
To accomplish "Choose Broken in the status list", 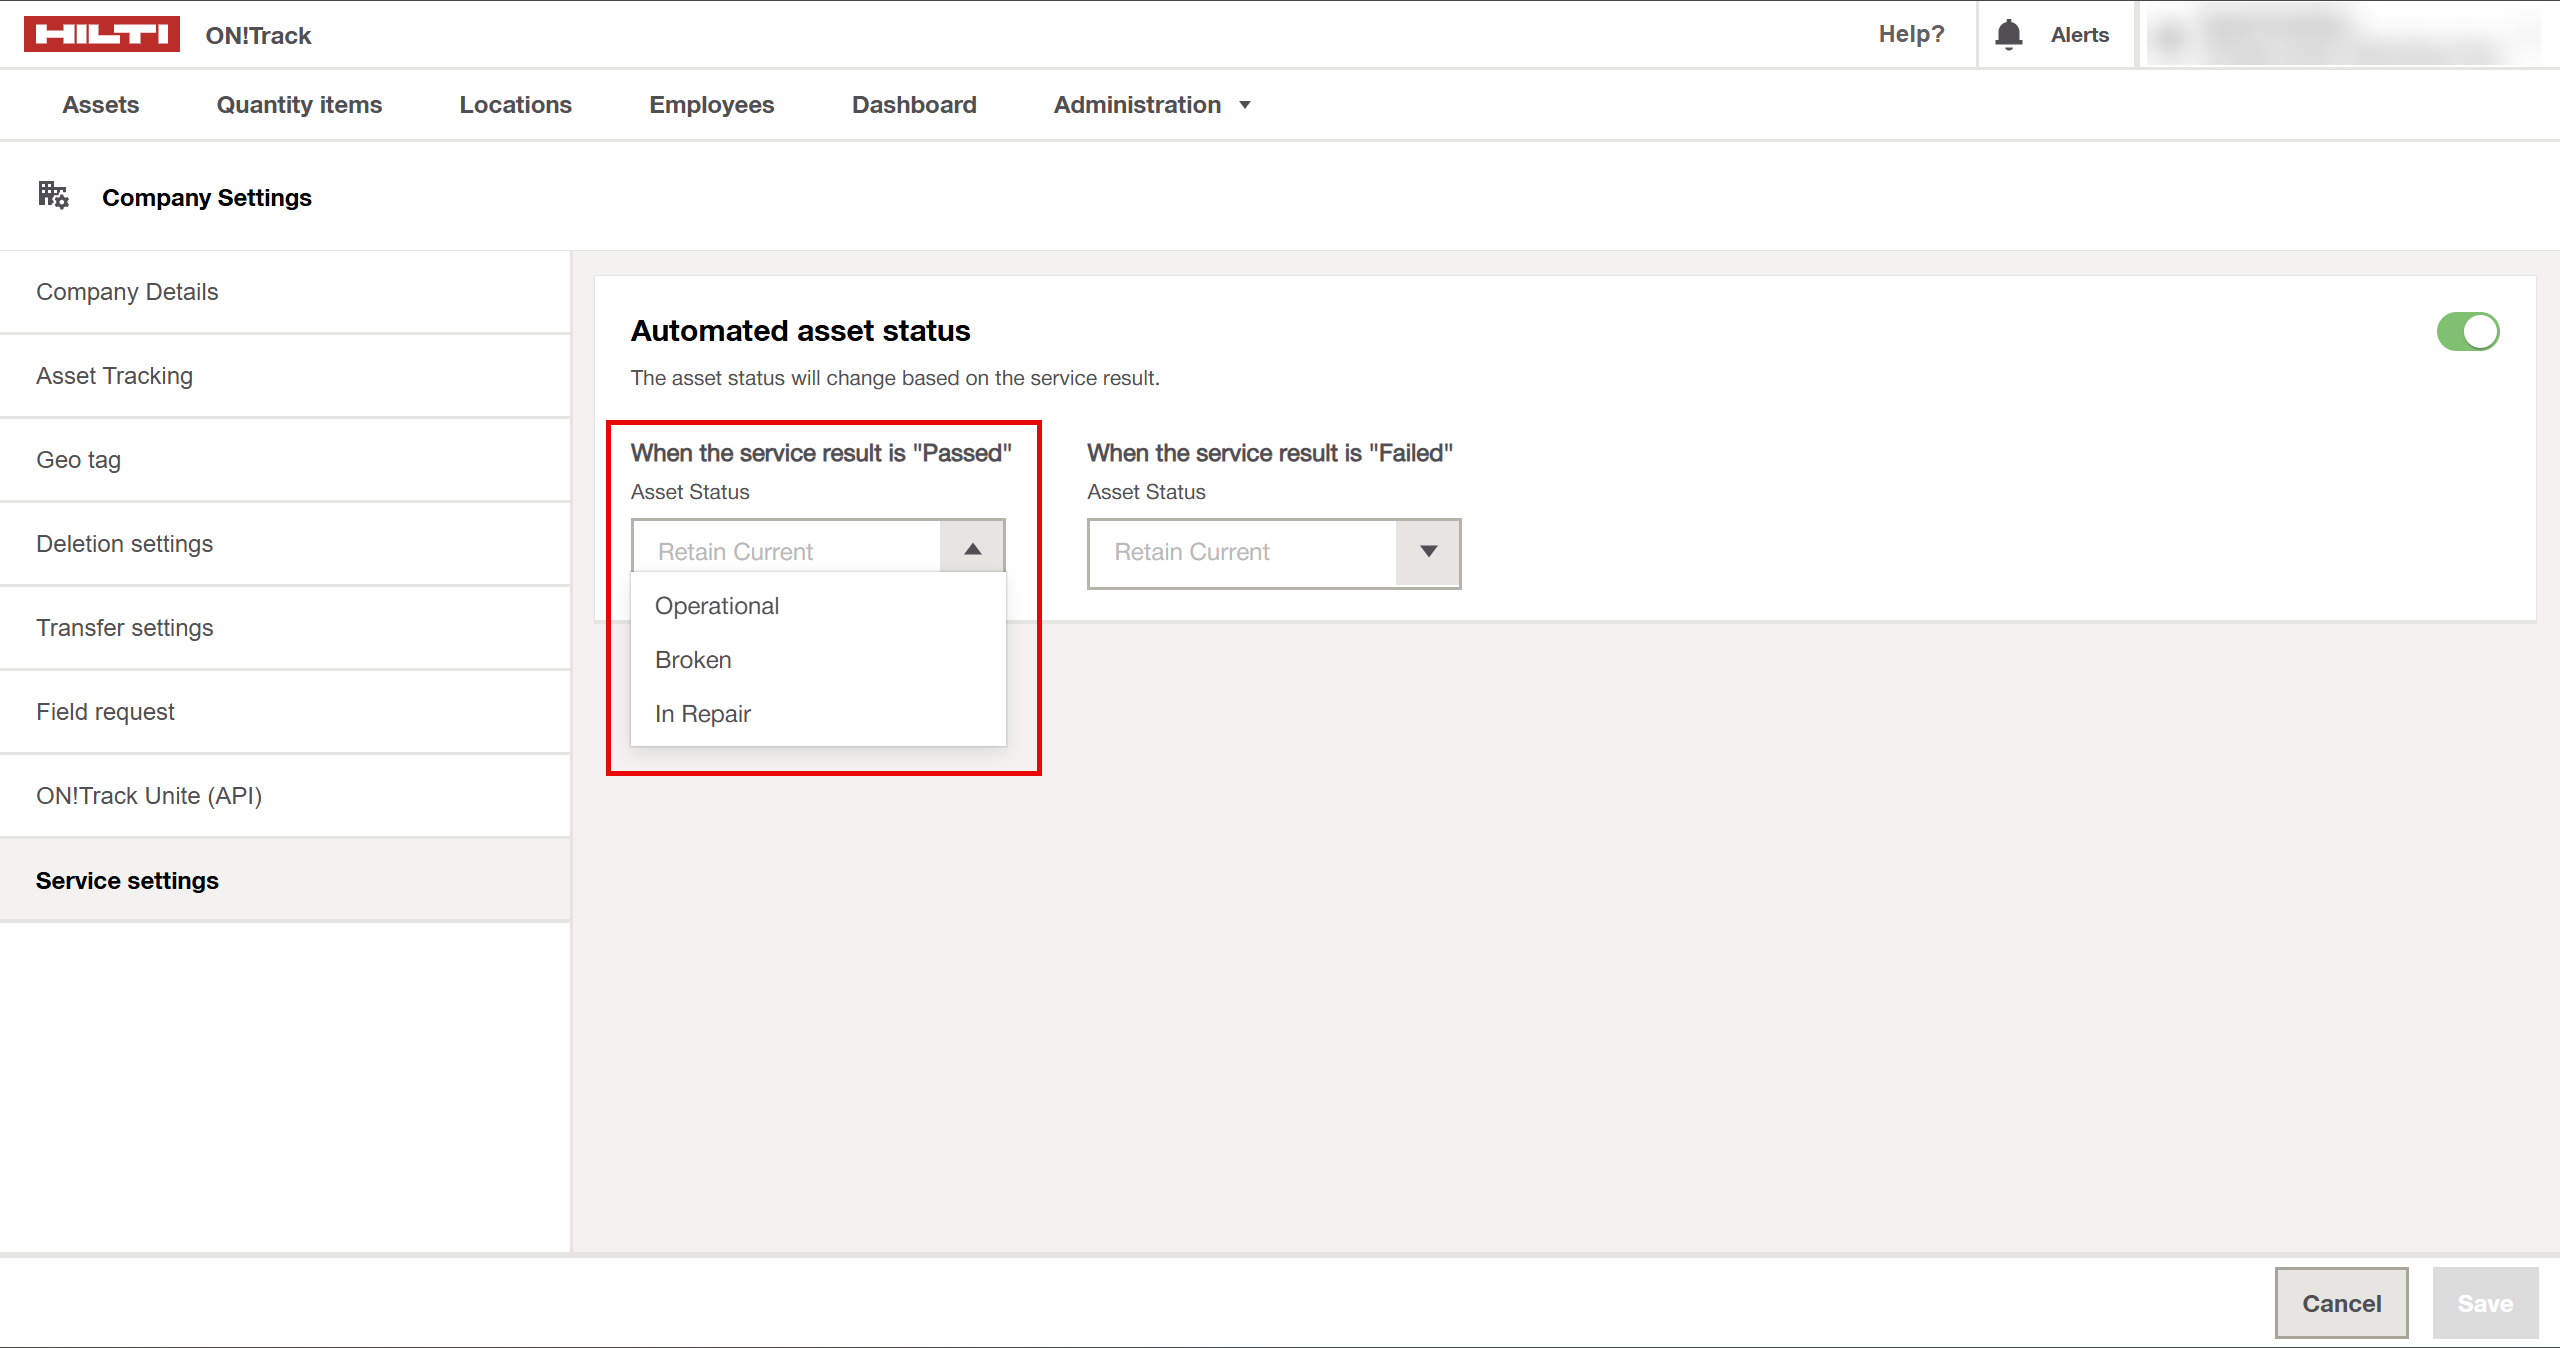I will pyautogui.click(x=693, y=660).
